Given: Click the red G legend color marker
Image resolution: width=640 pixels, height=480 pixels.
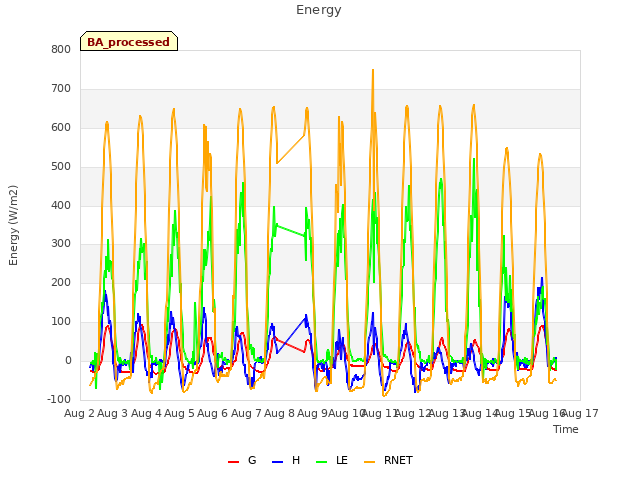Looking at the screenshot, I should [x=233, y=462].
